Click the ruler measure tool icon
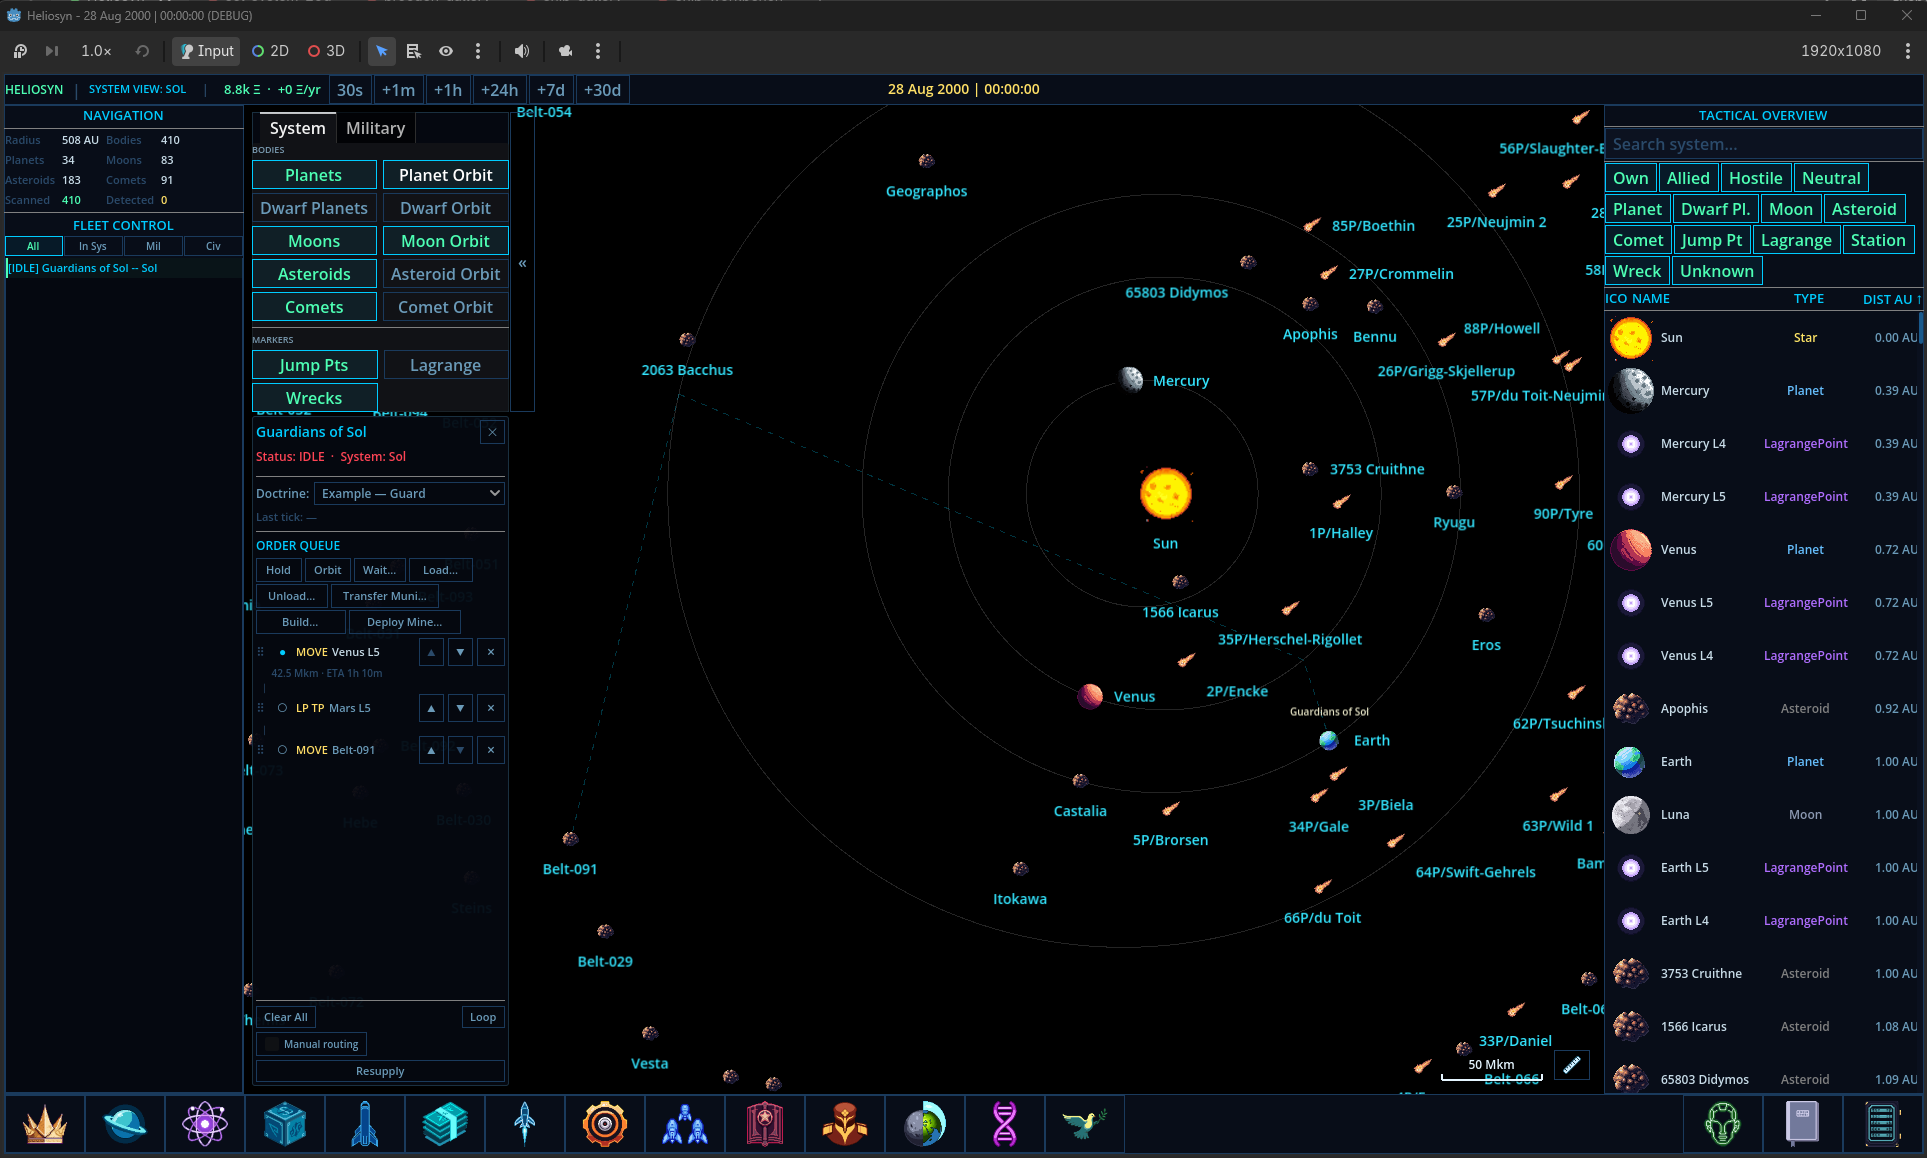1927x1158 pixels. point(1572,1065)
